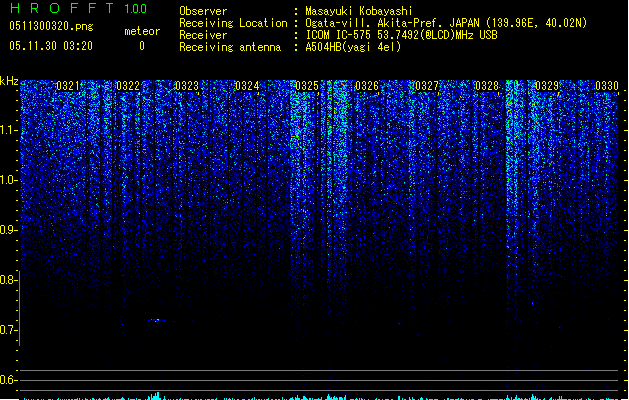Click antenna value A504HB(yagi 4el)

click(x=353, y=47)
